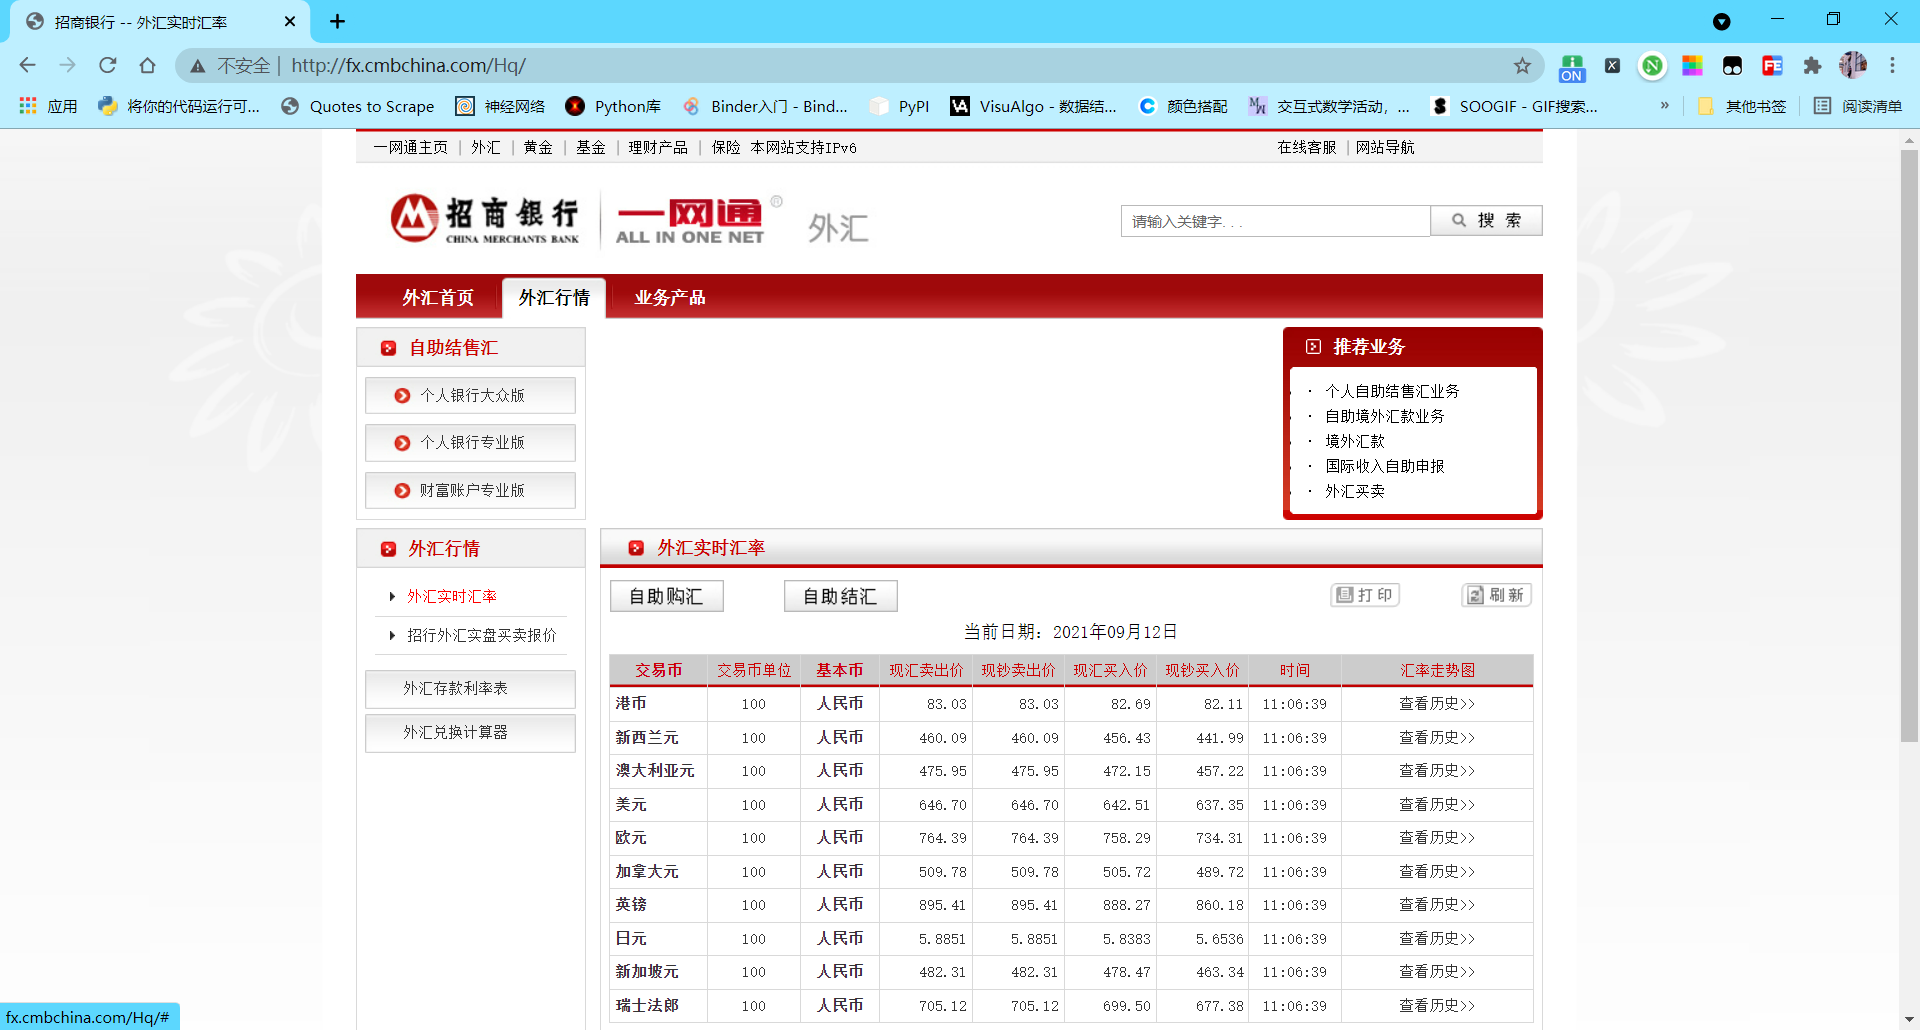Click the browser forward arrow

(67, 65)
